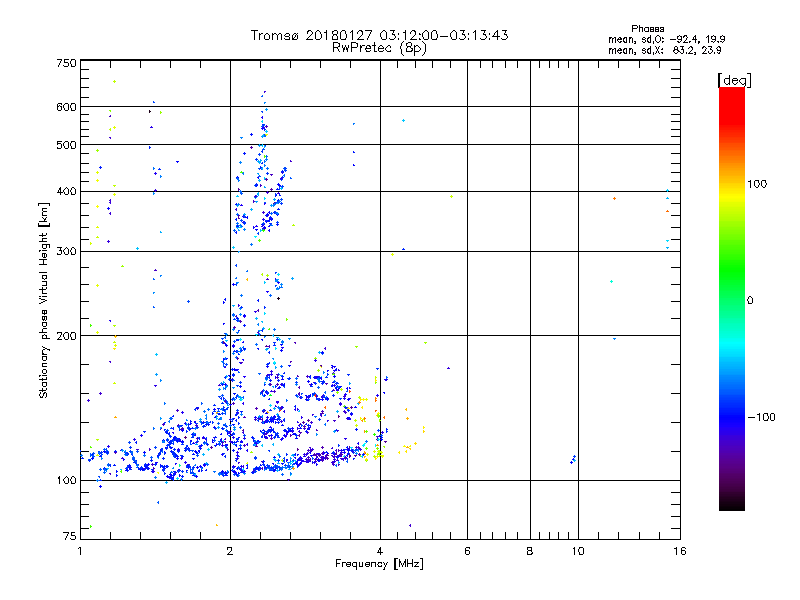
Task: Click the 'mean, sd,X: 83.2, 23.9' text
Action: coord(665,50)
